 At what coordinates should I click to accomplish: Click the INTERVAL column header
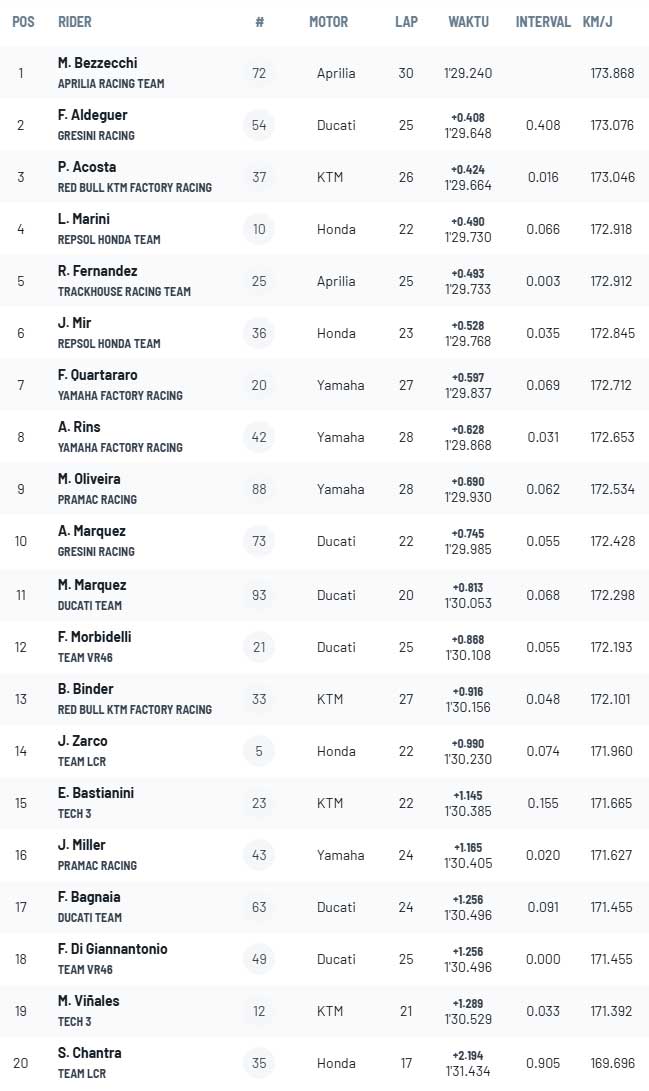pos(543,22)
